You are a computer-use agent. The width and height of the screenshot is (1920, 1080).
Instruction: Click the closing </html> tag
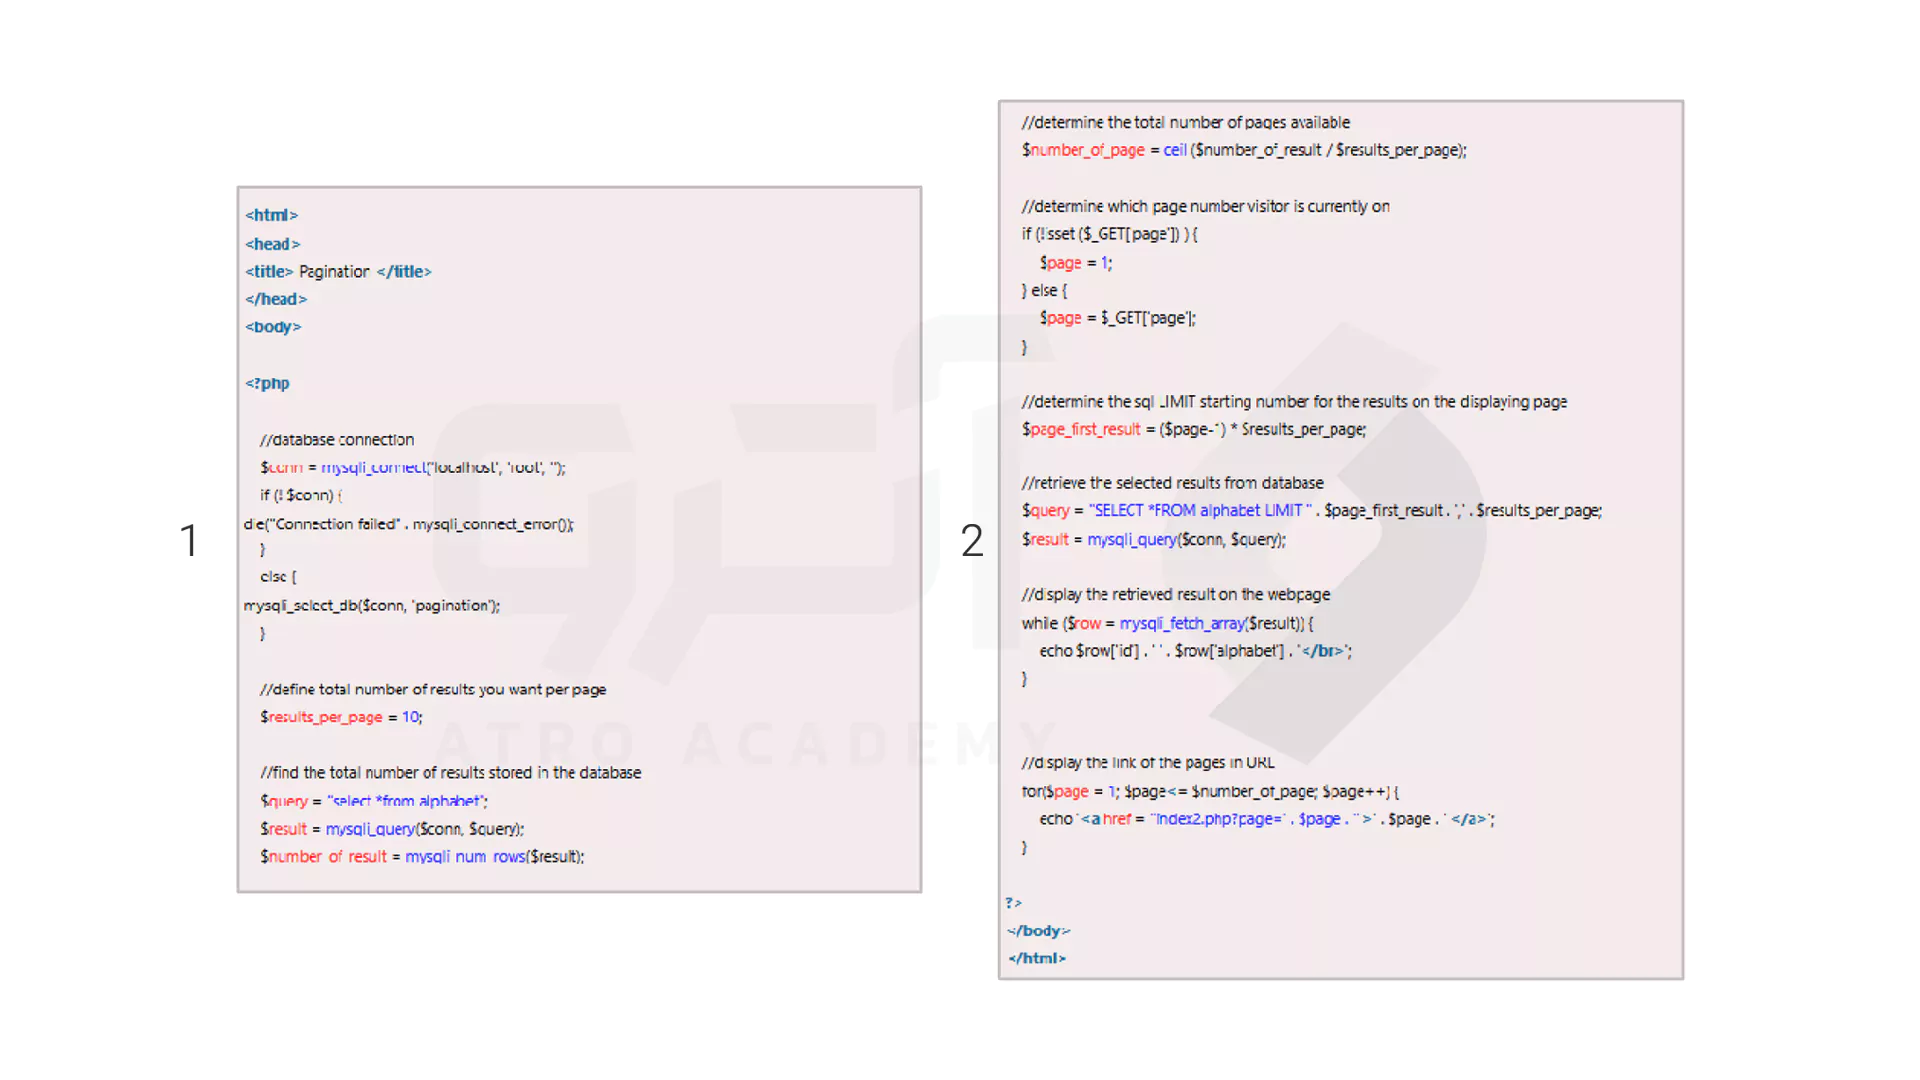(x=1037, y=959)
